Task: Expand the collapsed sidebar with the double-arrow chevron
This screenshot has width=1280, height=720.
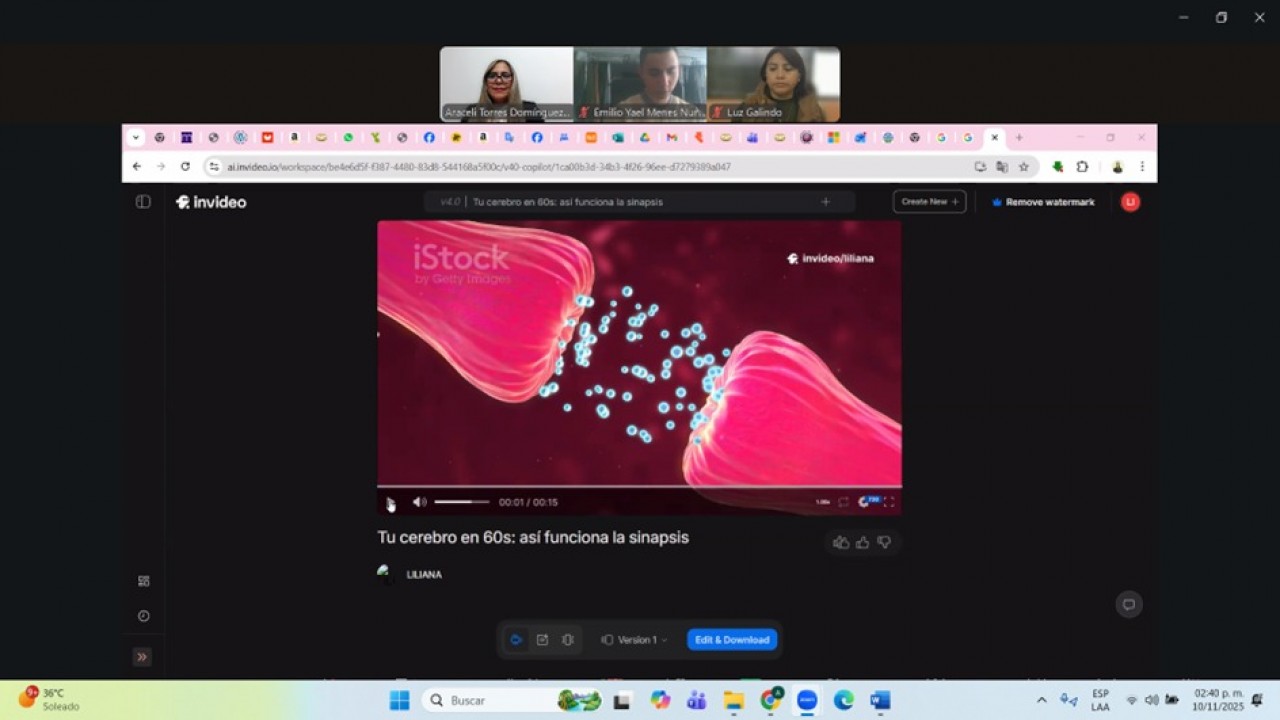Action: coord(142,657)
